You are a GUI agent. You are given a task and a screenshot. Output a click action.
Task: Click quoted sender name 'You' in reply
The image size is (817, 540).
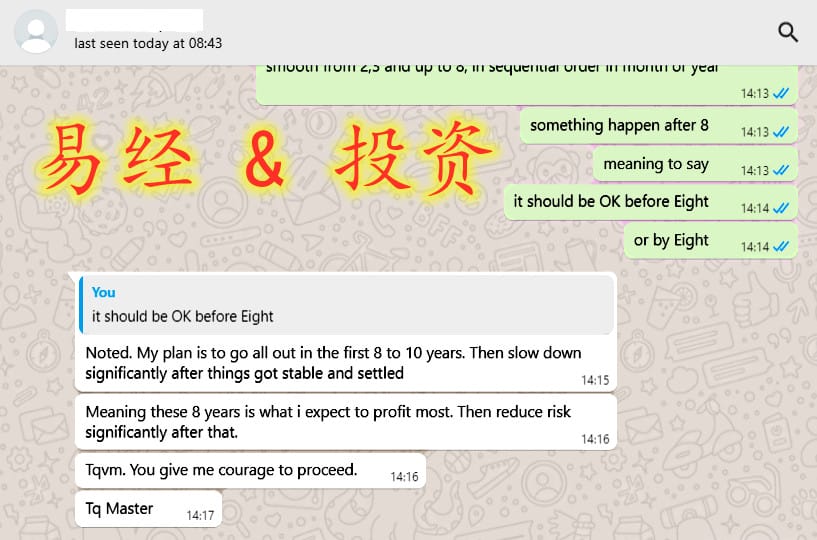103,292
